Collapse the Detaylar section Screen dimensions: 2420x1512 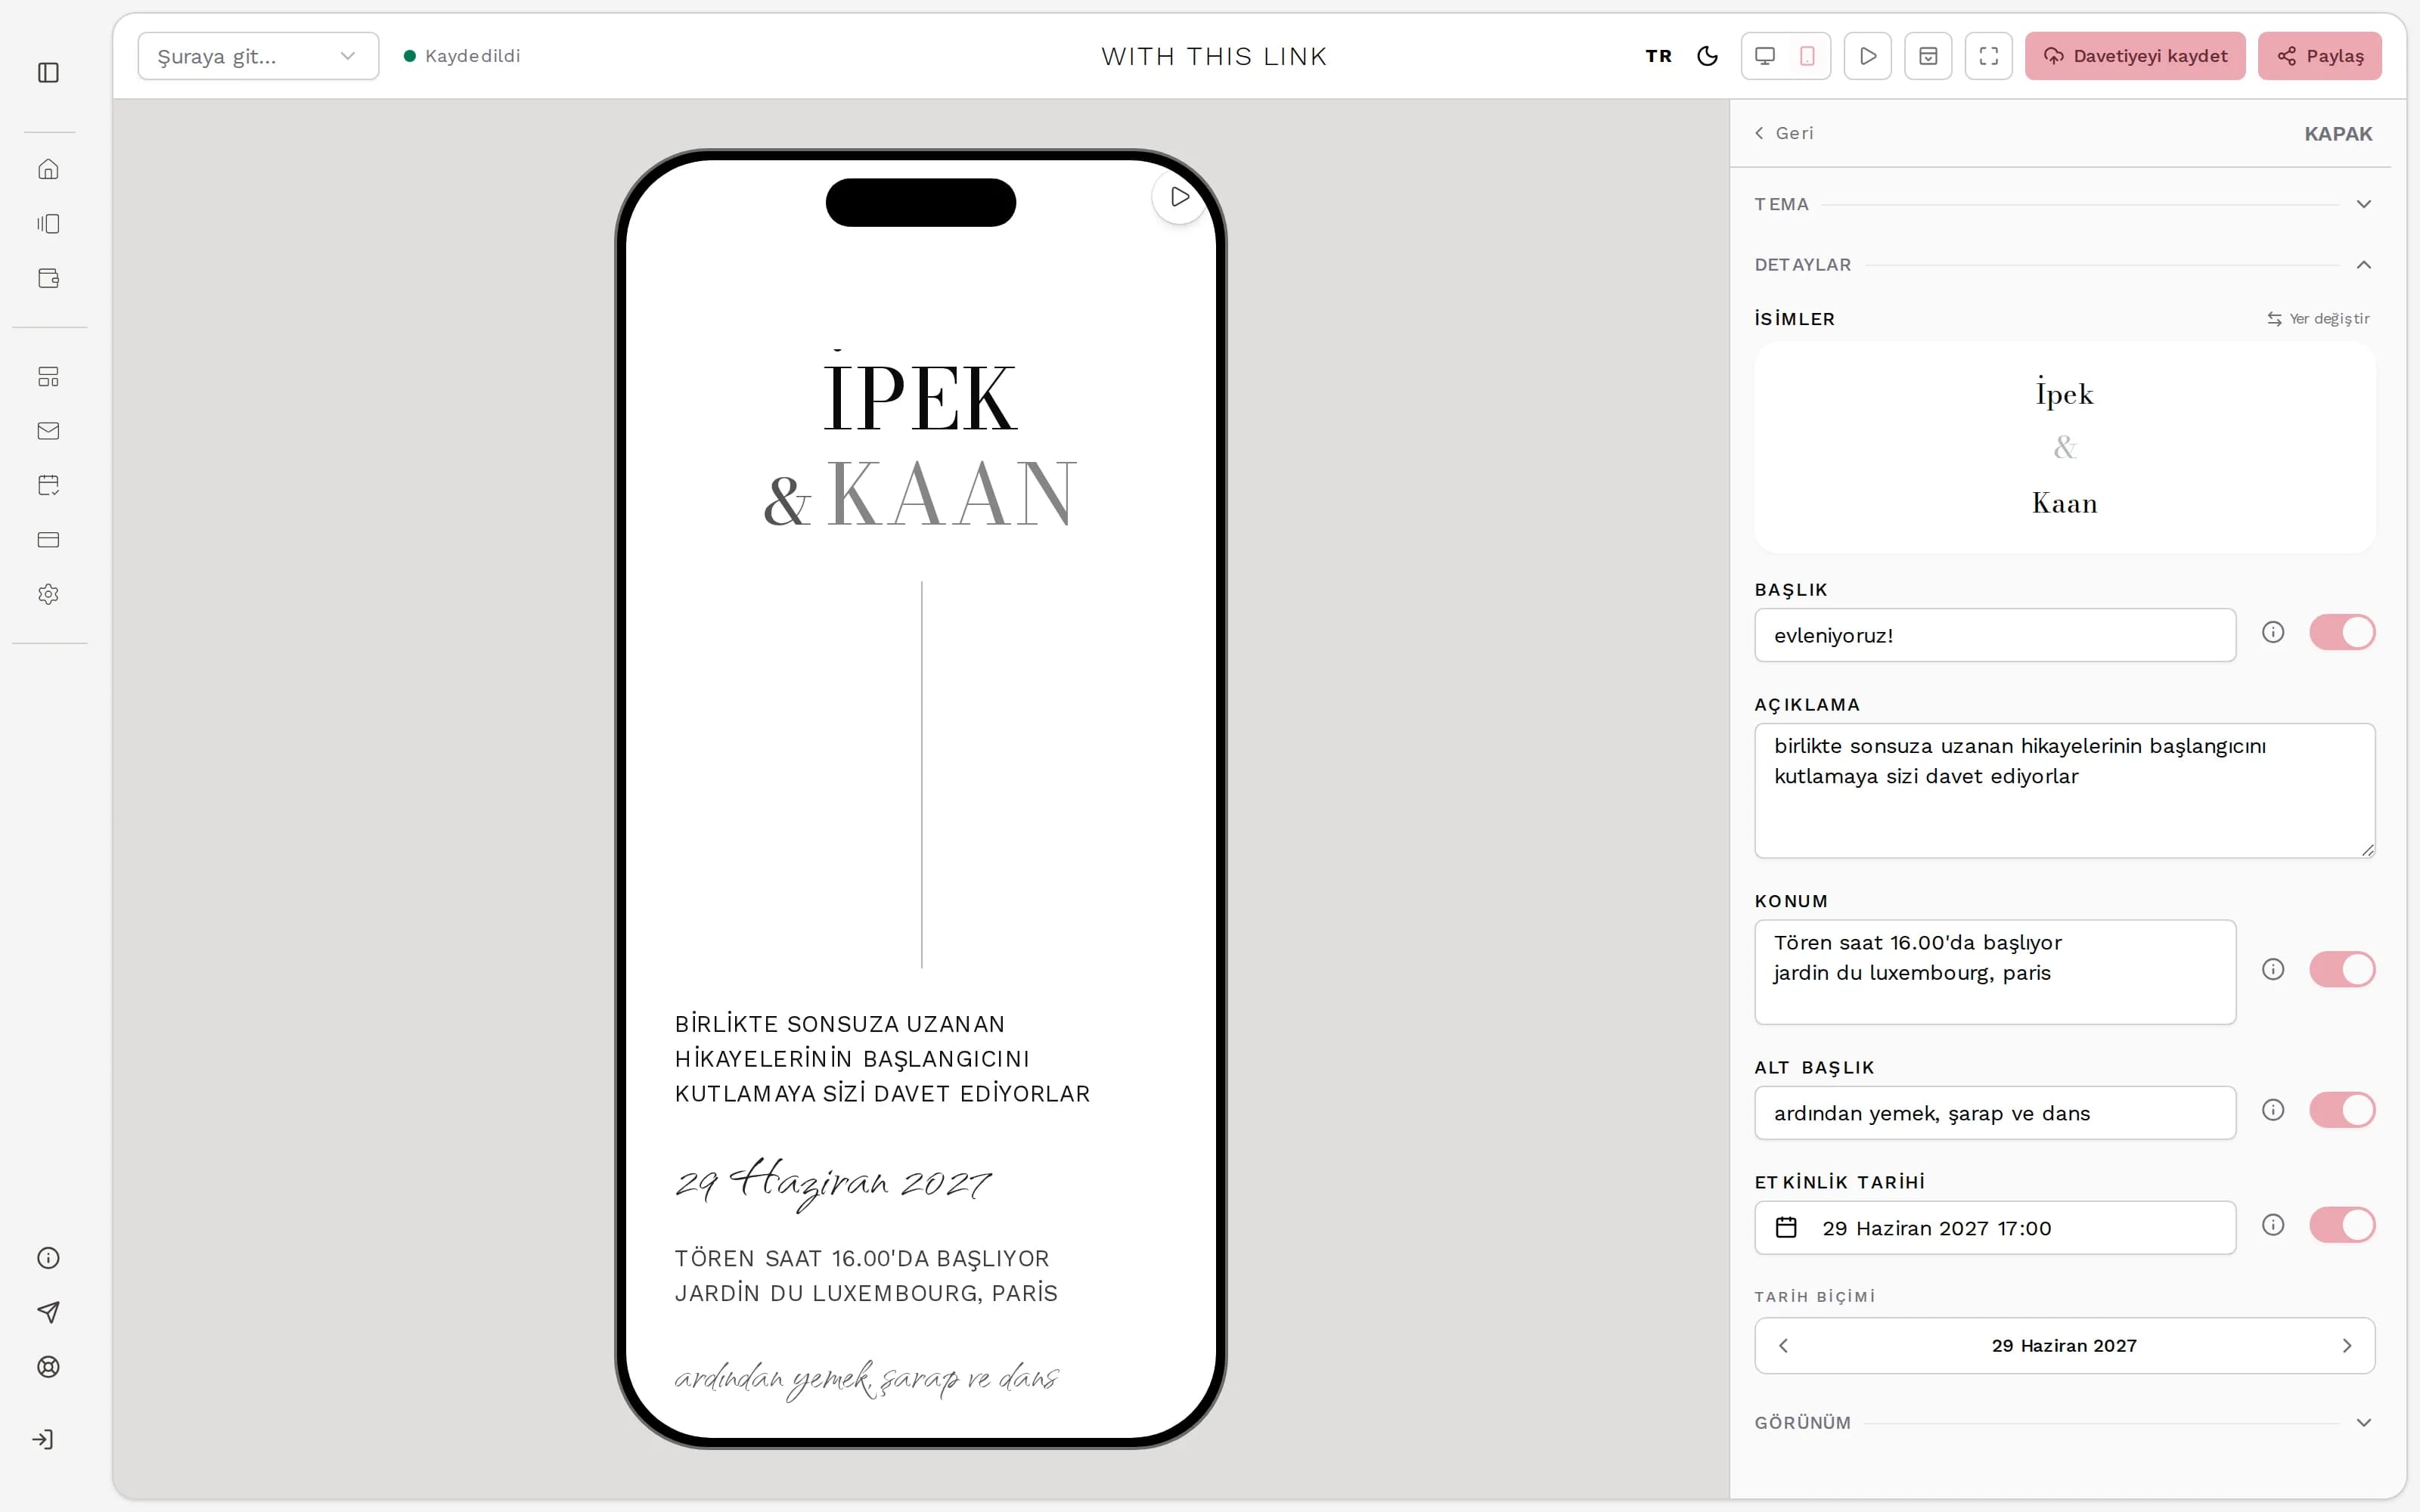pos(2064,265)
